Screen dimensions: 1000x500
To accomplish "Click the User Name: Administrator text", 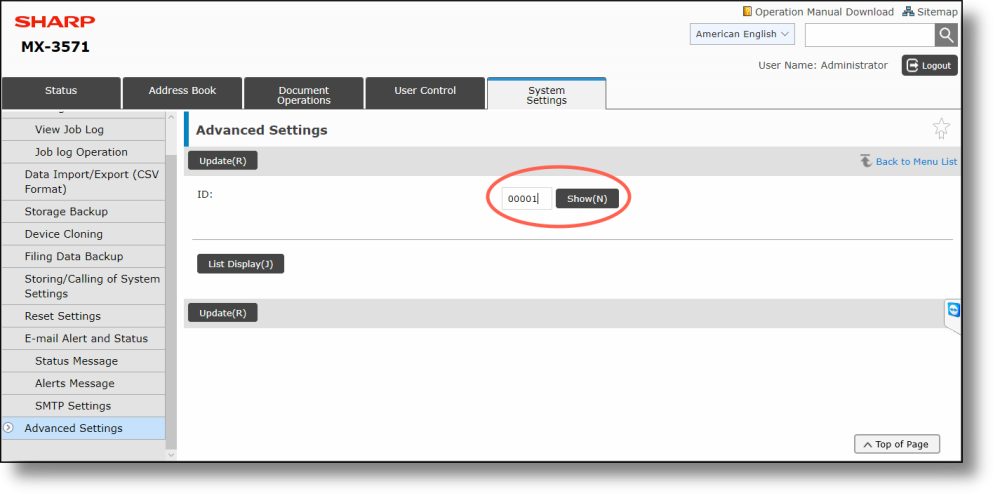I will [823, 65].
